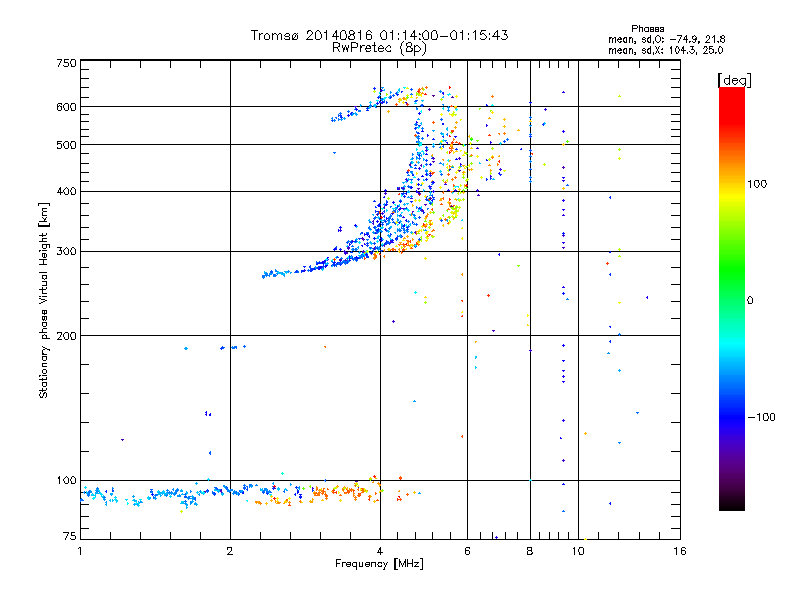Image resolution: width=800 pixels, height=600 pixels.
Task: Click the '8' x-axis tick label
Action: point(530,551)
